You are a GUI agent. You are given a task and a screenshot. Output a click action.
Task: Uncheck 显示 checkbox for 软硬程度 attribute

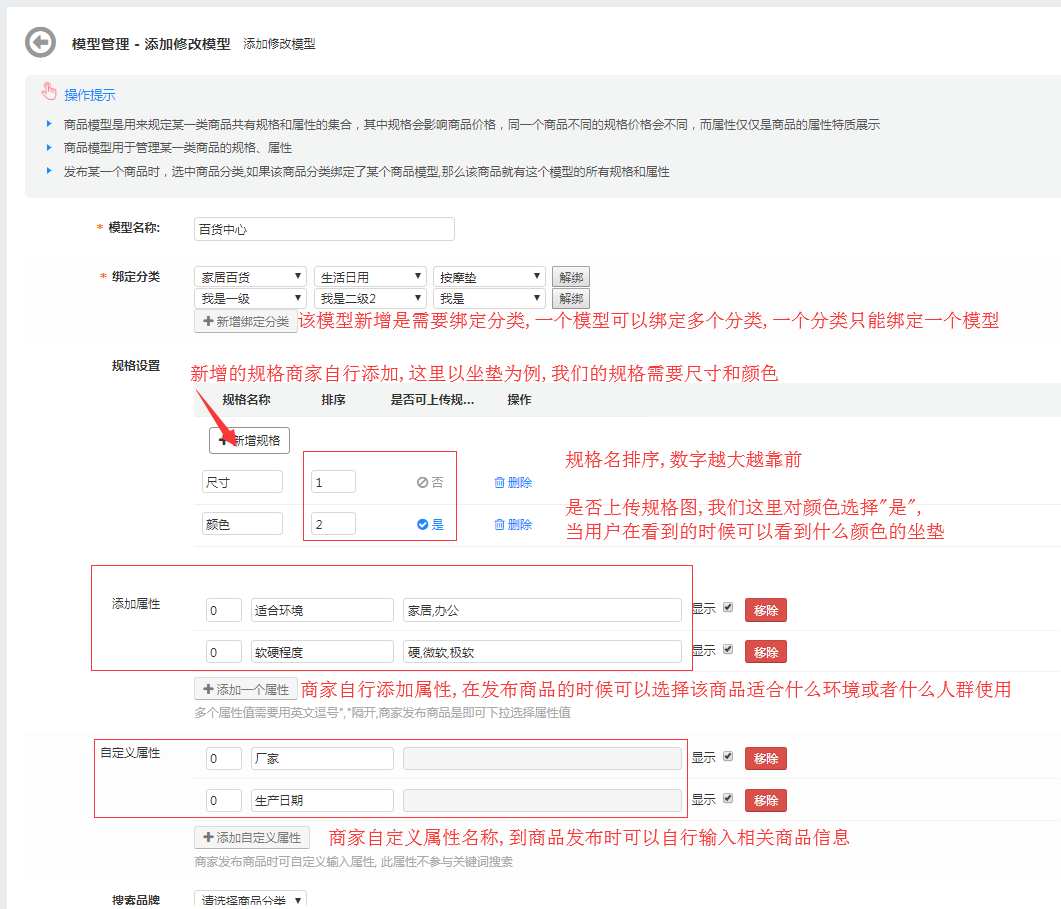click(728, 649)
